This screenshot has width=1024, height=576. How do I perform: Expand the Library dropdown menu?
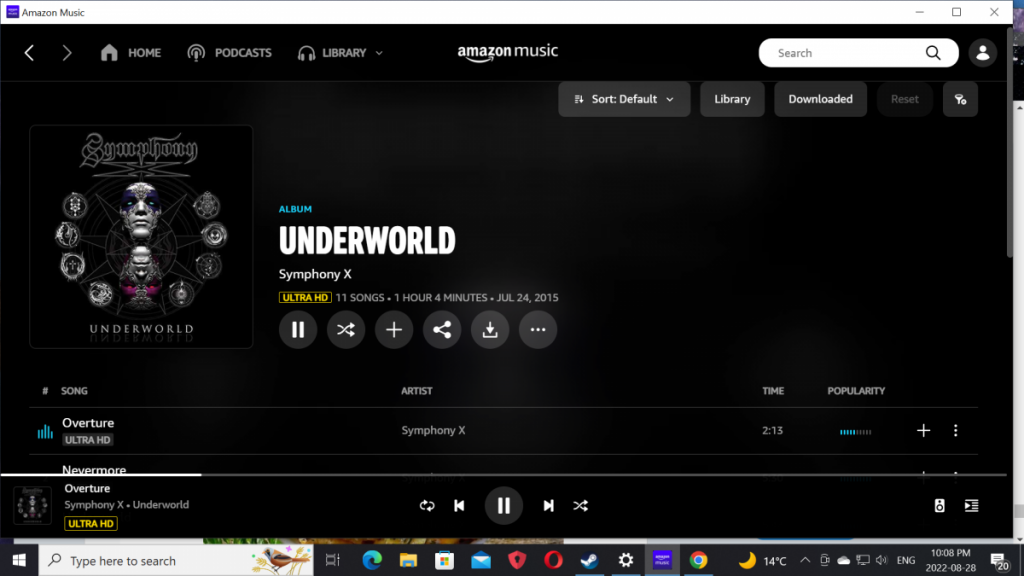click(340, 53)
